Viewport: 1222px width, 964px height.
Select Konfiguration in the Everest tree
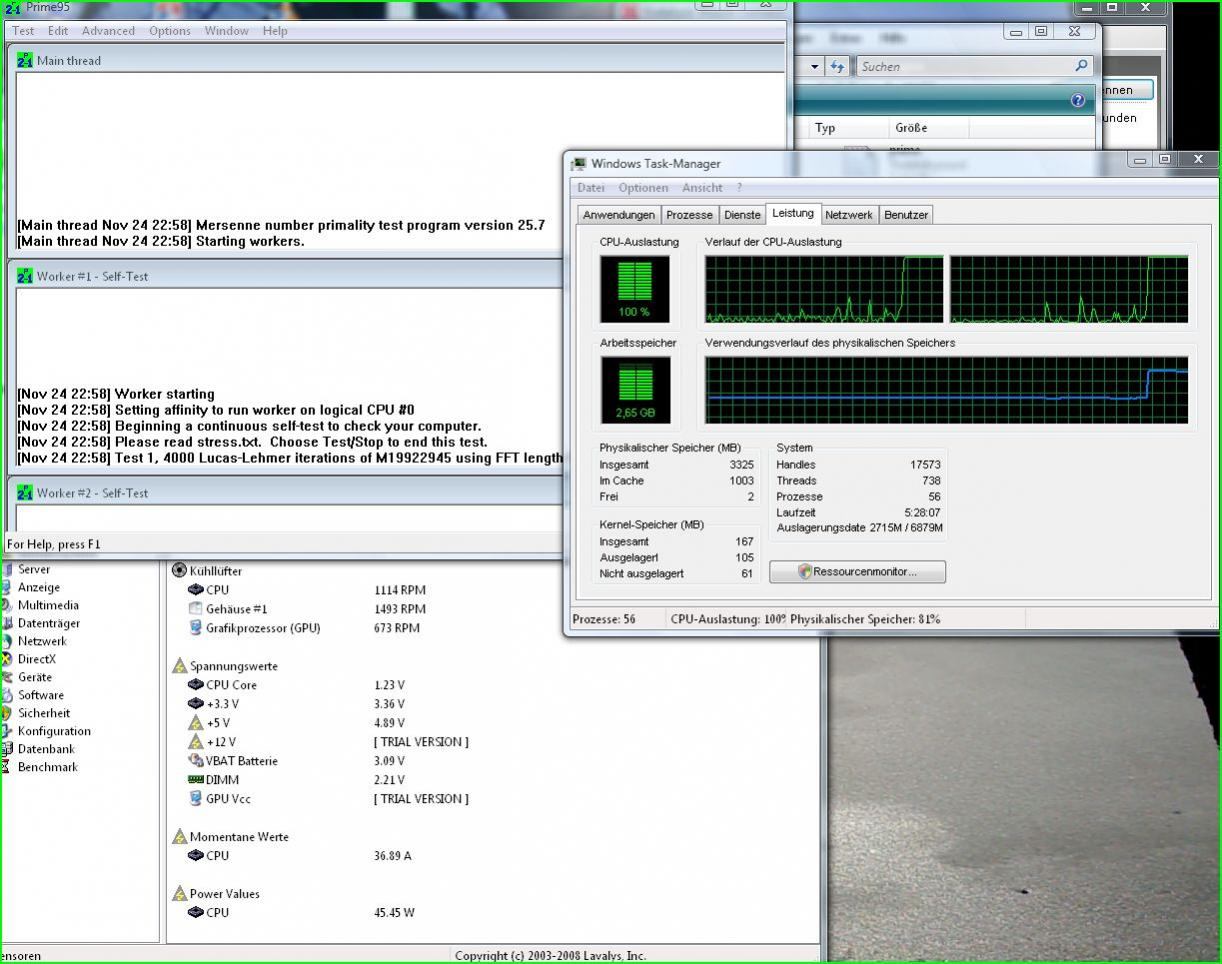(54, 731)
